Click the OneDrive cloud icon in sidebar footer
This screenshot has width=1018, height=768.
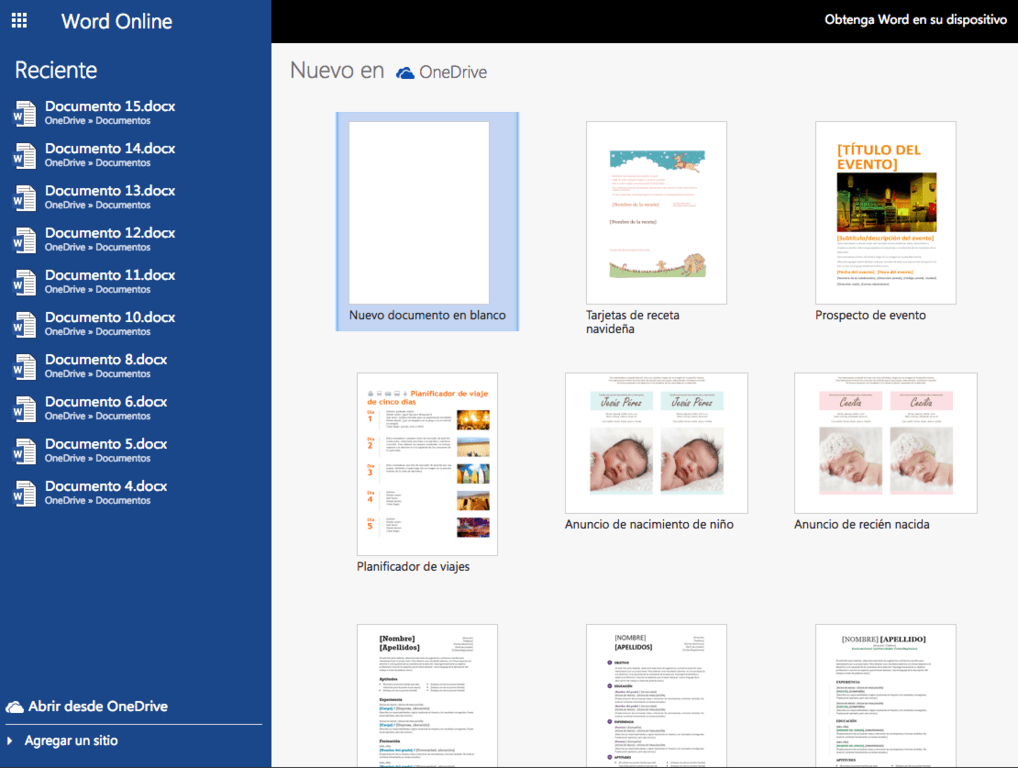pyautogui.click(x=15, y=707)
